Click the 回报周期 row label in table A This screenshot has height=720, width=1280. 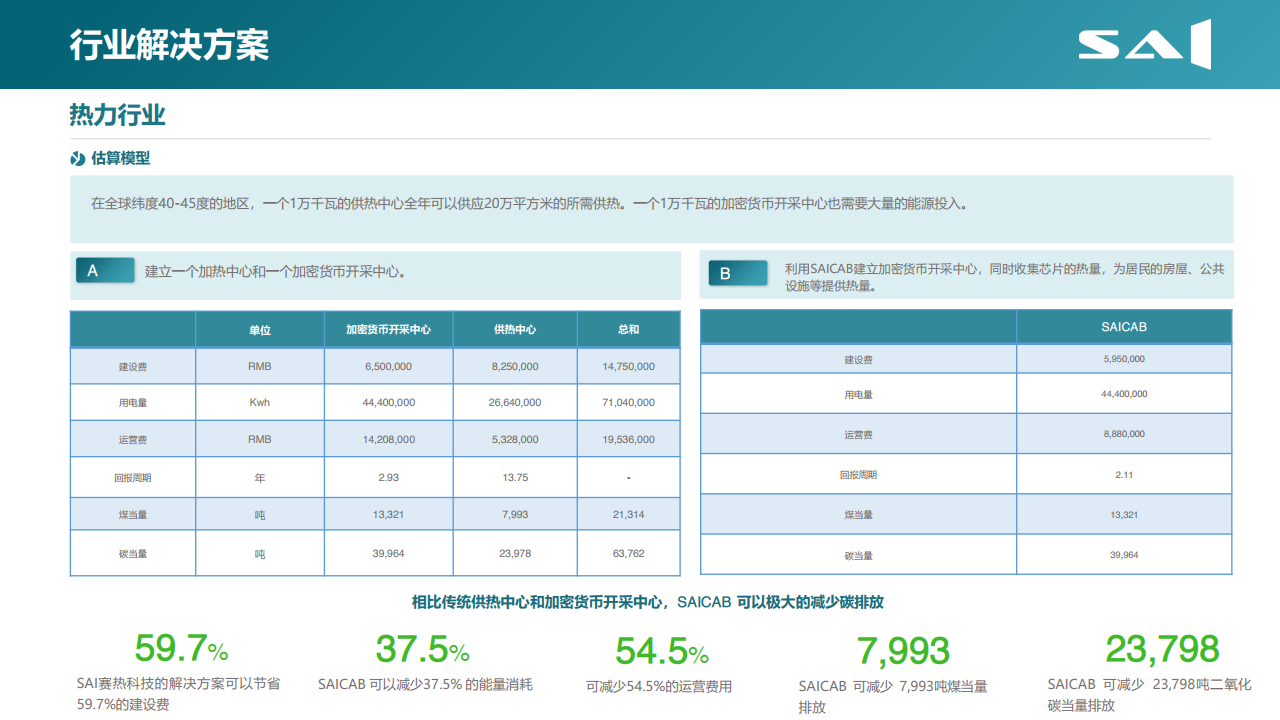133,478
